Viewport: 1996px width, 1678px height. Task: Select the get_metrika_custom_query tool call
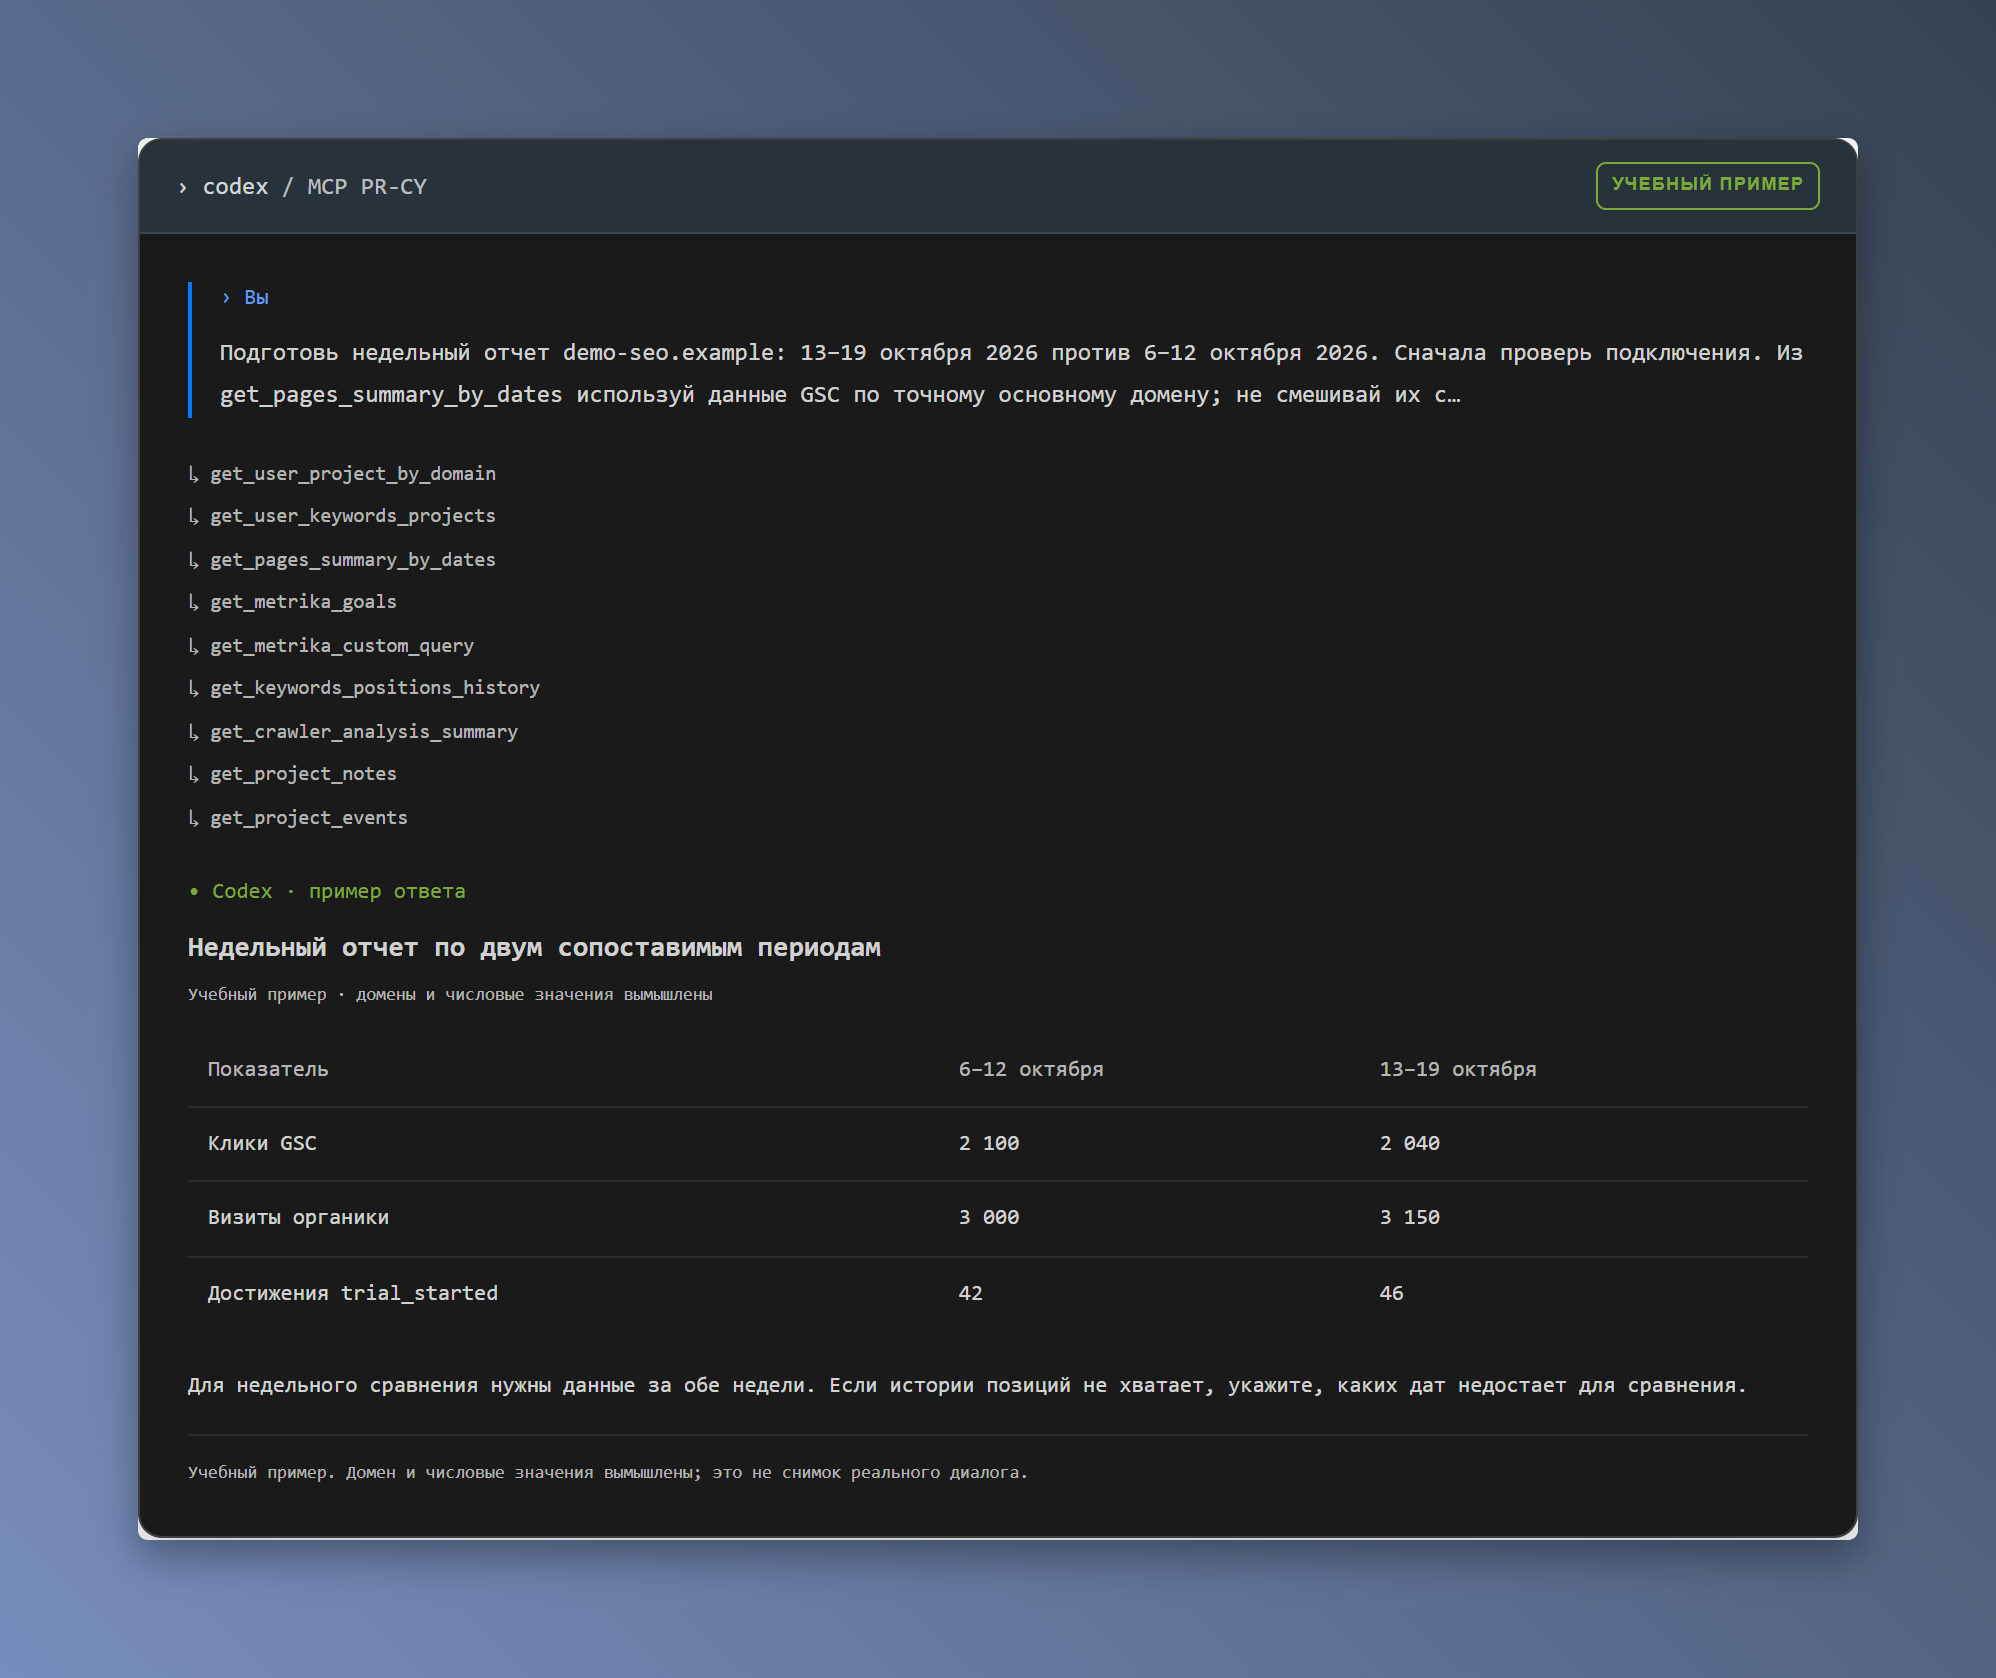click(x=341, y=645)
